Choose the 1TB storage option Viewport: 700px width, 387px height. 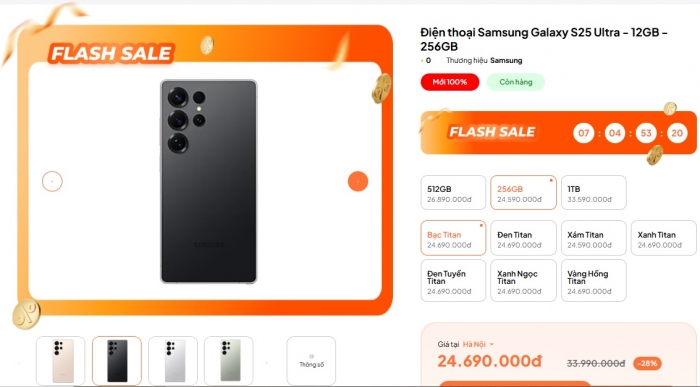pos(594,193)
